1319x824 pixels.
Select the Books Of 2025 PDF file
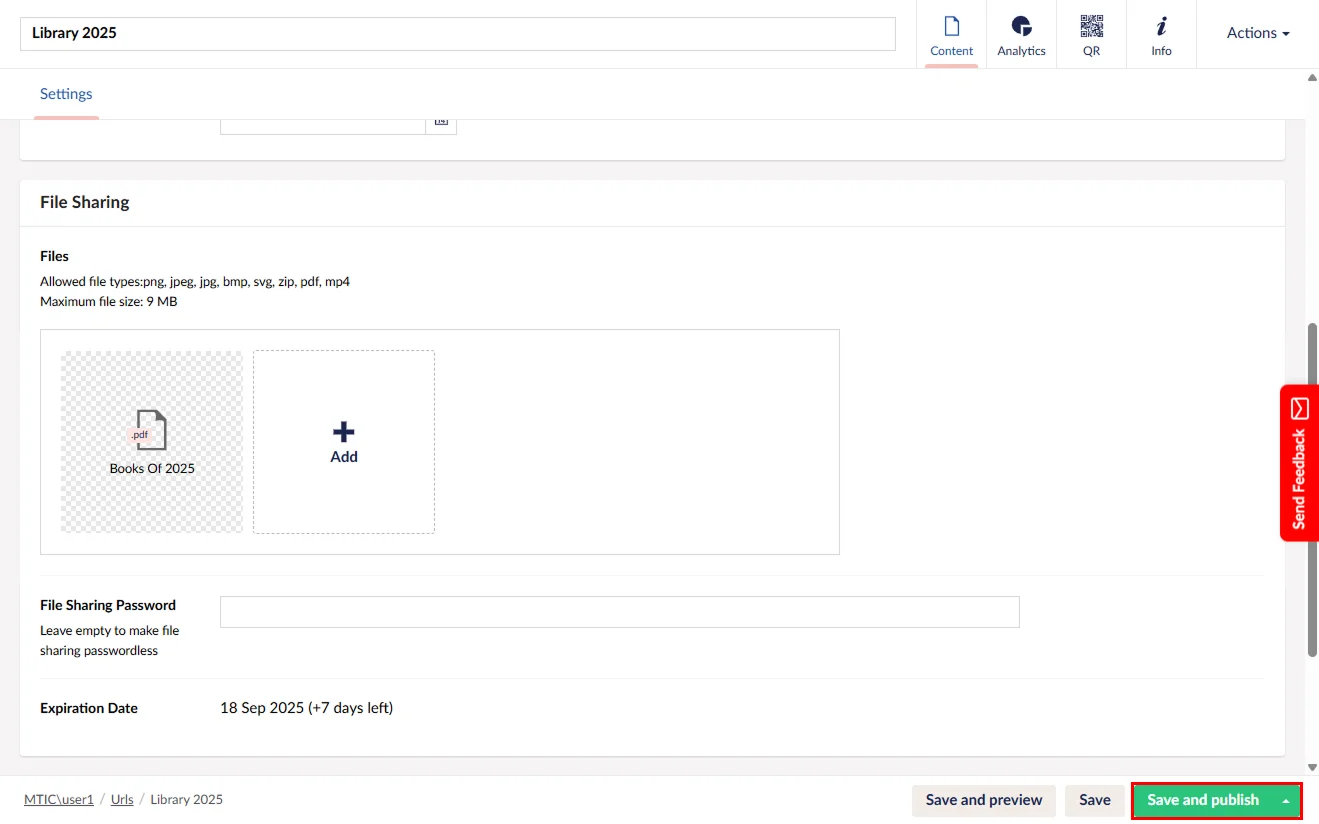(152, 441)
